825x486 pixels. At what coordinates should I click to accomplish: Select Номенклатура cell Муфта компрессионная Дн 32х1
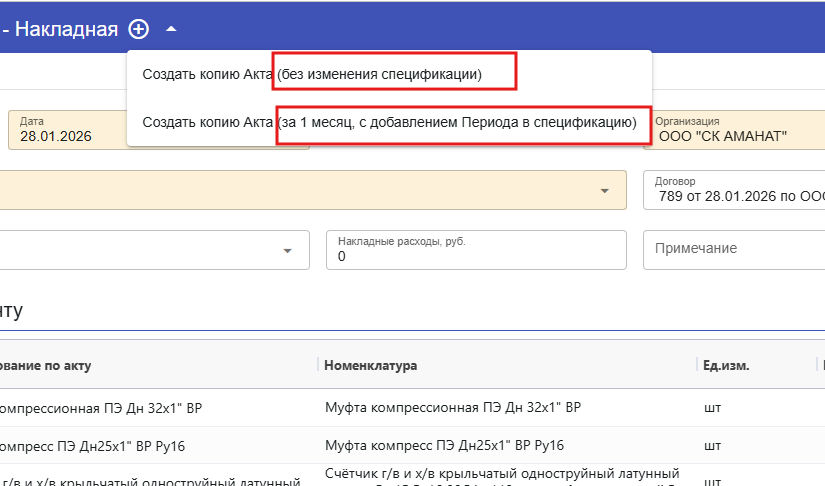click(453, 408)
